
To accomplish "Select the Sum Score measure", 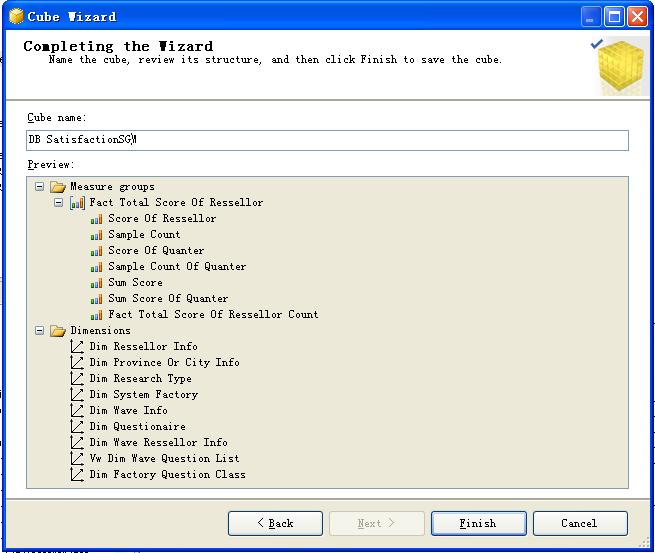I will [135, 282].
